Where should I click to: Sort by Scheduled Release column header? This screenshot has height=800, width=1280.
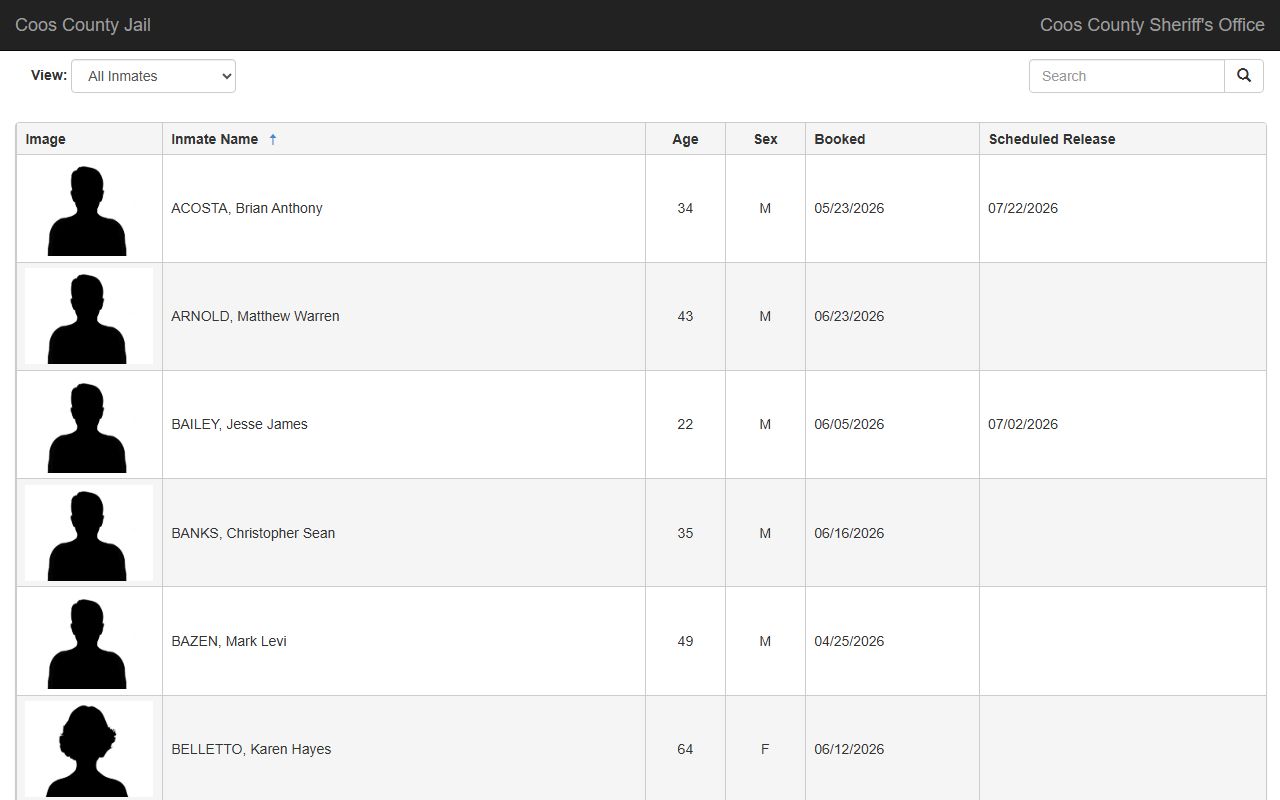point(1051,139)
